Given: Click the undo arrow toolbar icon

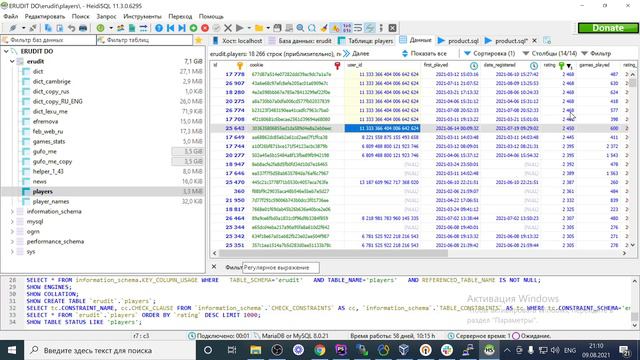Looking at the screenshot, I should click(71, 28).
